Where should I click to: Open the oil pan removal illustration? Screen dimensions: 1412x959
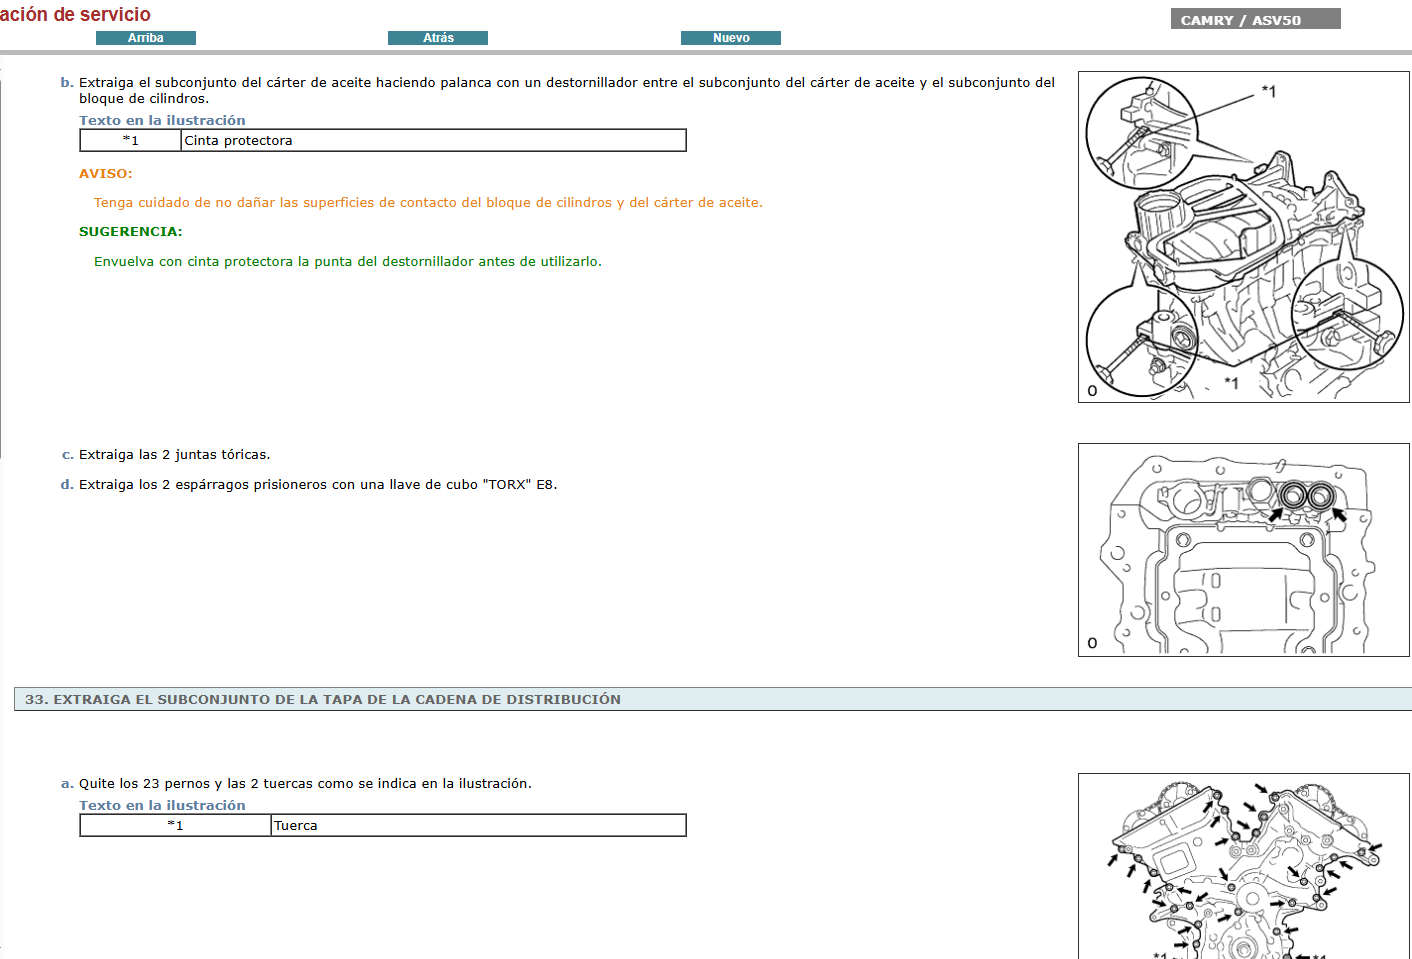coord(1243,237)
